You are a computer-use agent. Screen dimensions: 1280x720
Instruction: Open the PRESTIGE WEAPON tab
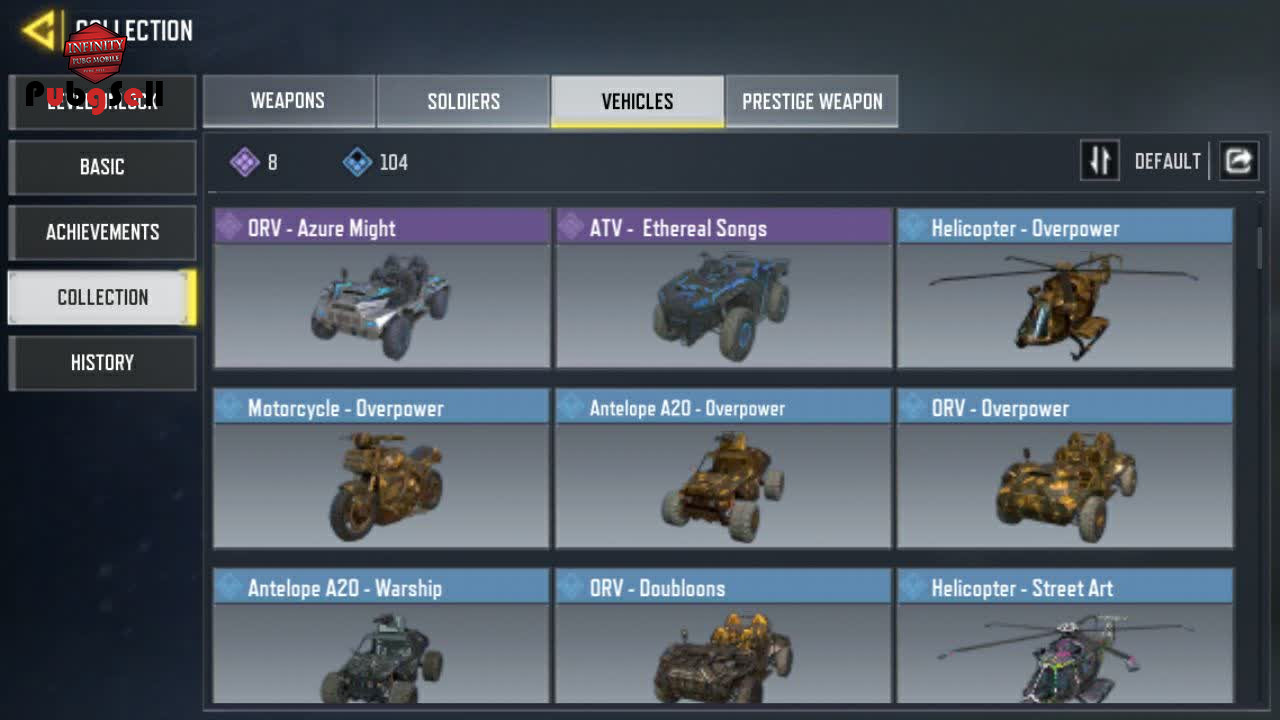[812, 101]
